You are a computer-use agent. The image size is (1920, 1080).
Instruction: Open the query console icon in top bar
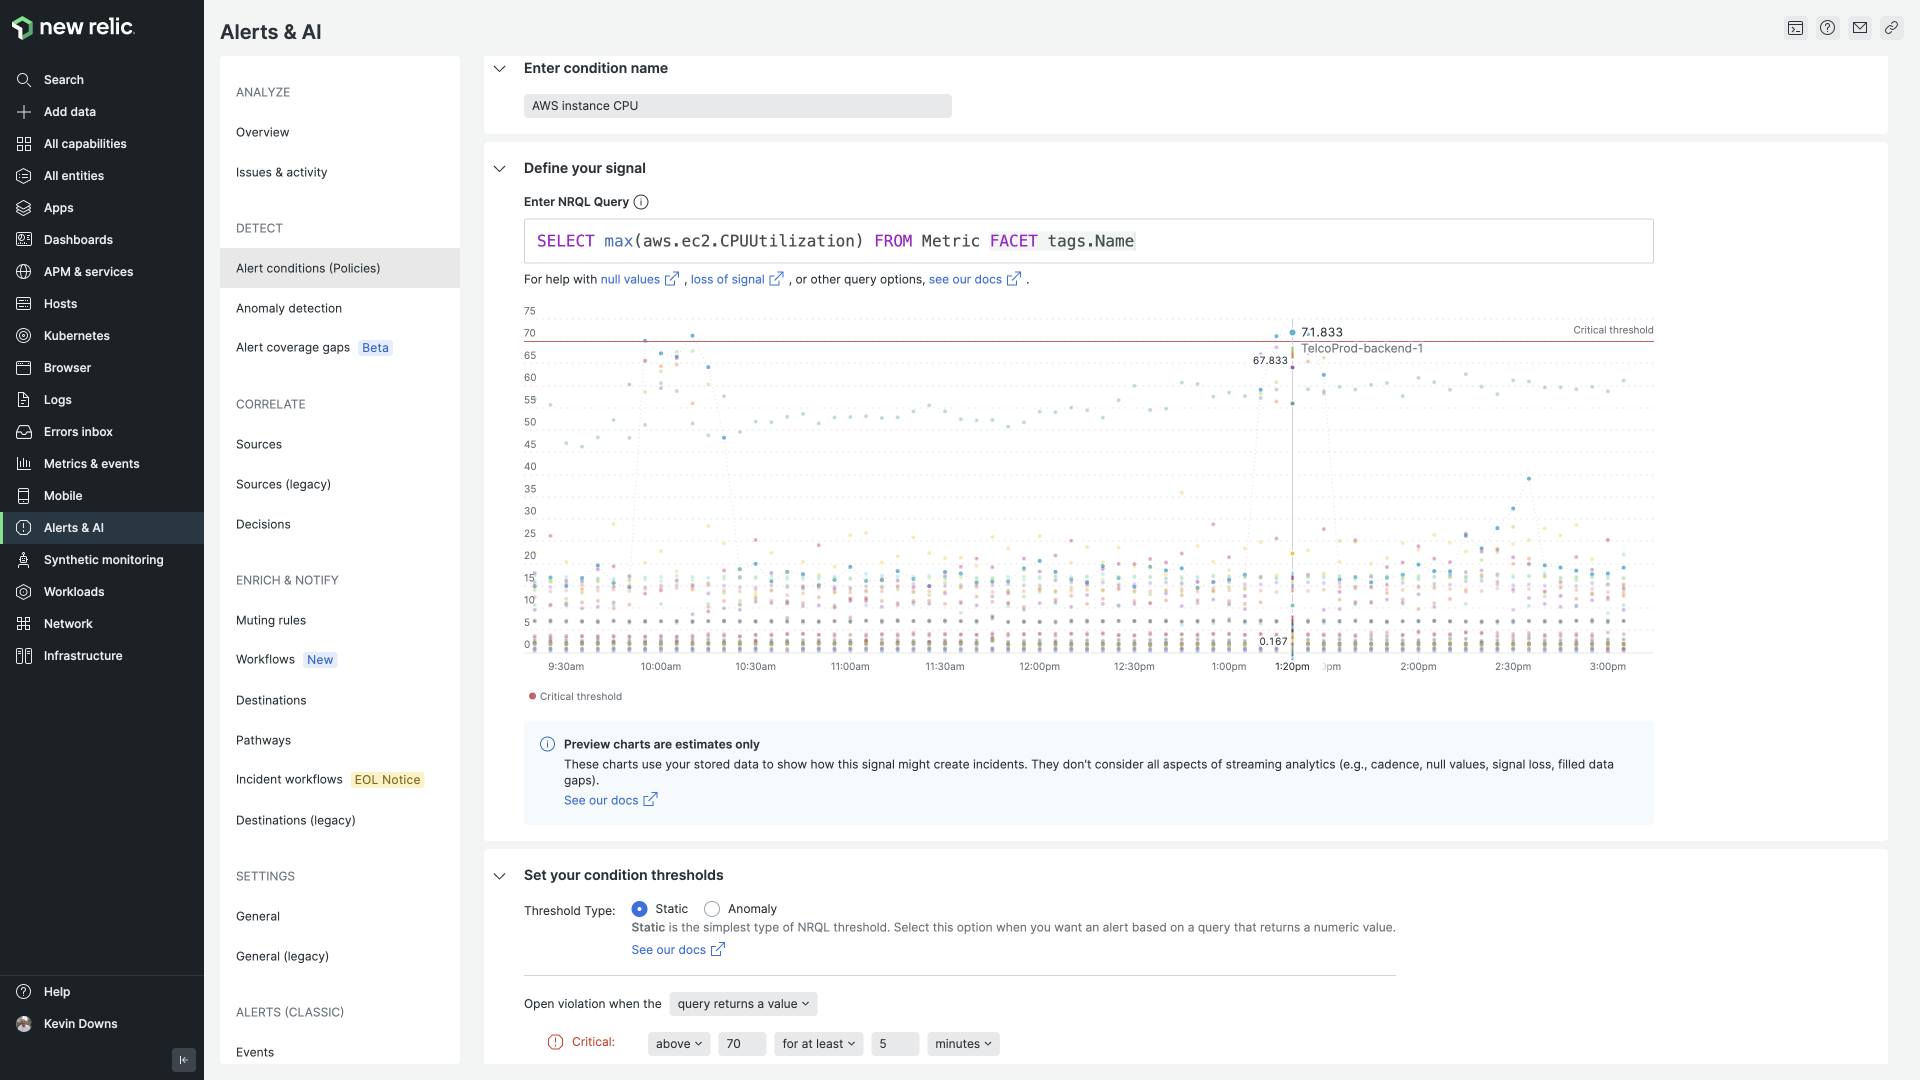coord(1796,27)
